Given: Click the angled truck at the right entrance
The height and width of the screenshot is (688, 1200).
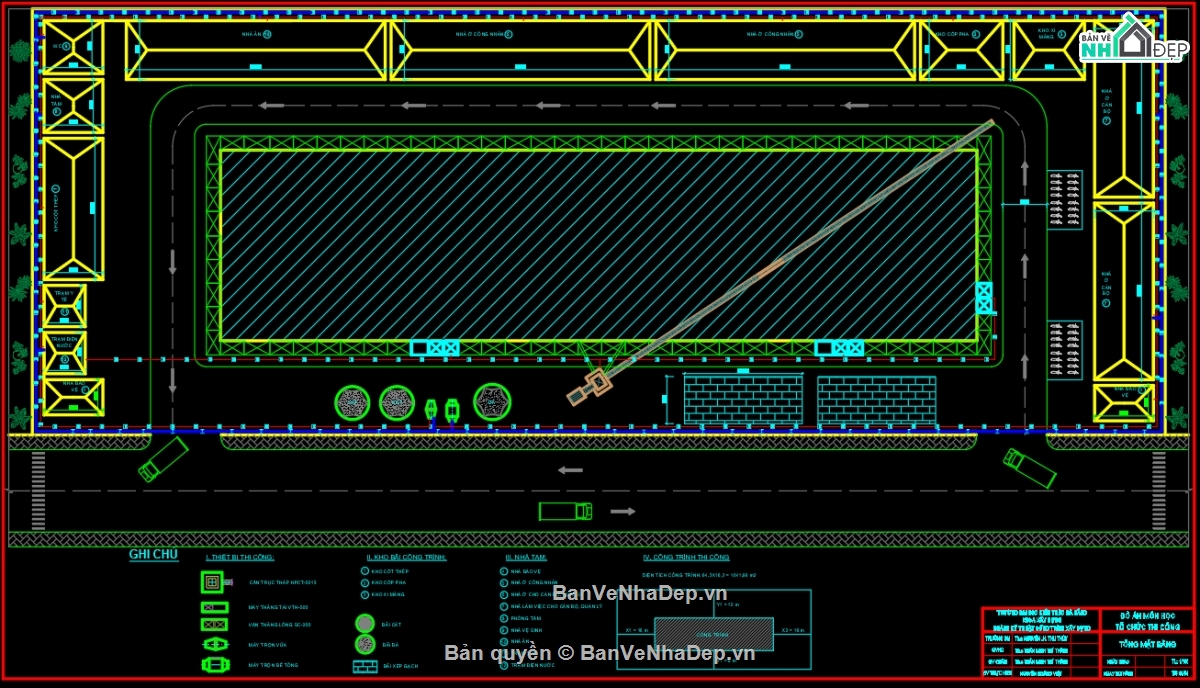Looking at the screenshot, I should [x=1030, y=467].
